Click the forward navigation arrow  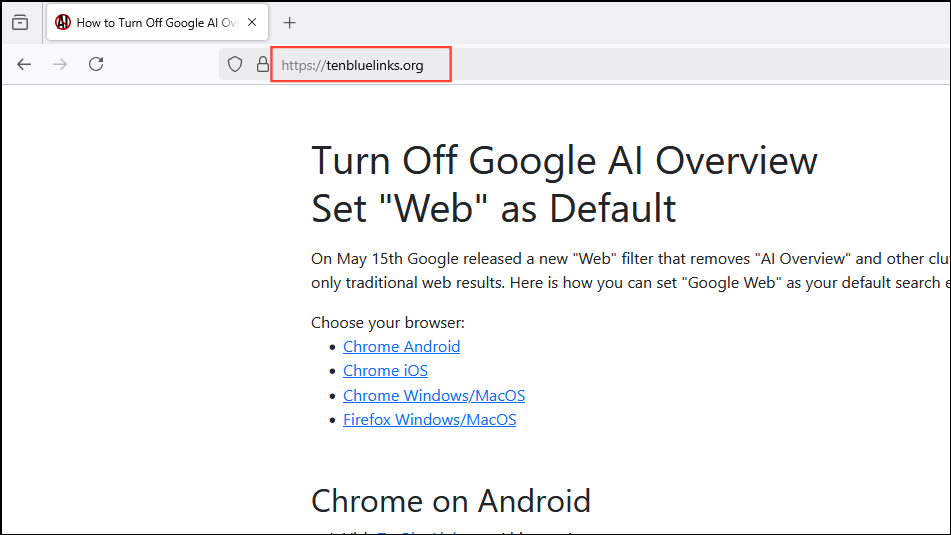(x=60, y=64)
